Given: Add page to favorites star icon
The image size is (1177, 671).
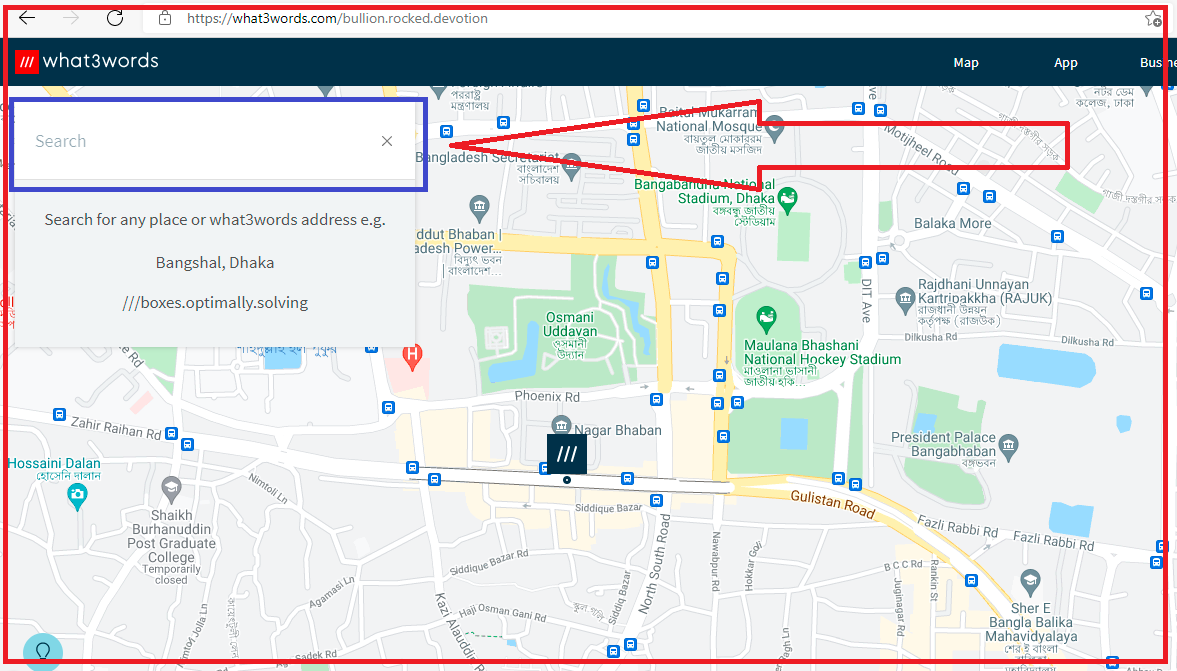Looking at the screenshot, I should 1153,19.
